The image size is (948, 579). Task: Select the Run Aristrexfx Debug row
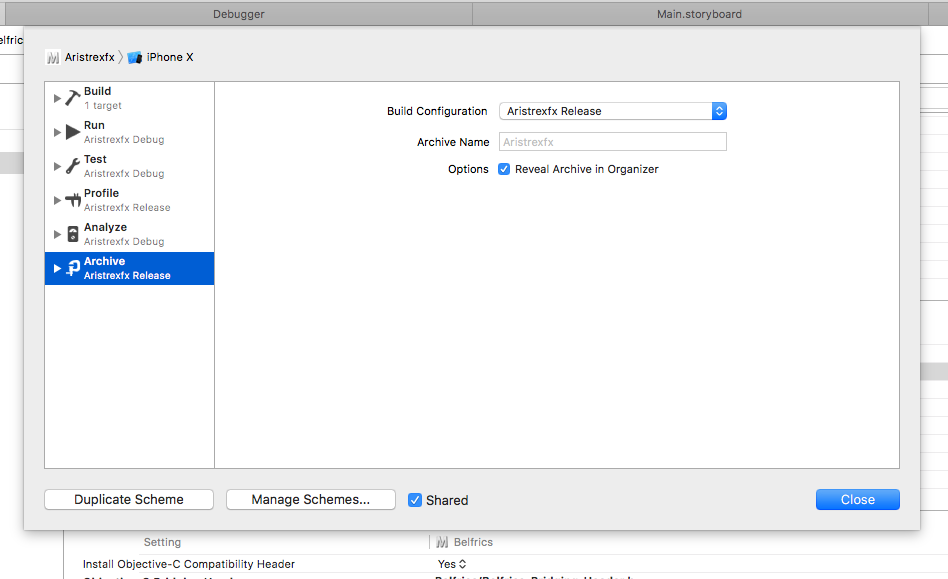point(129,132)
